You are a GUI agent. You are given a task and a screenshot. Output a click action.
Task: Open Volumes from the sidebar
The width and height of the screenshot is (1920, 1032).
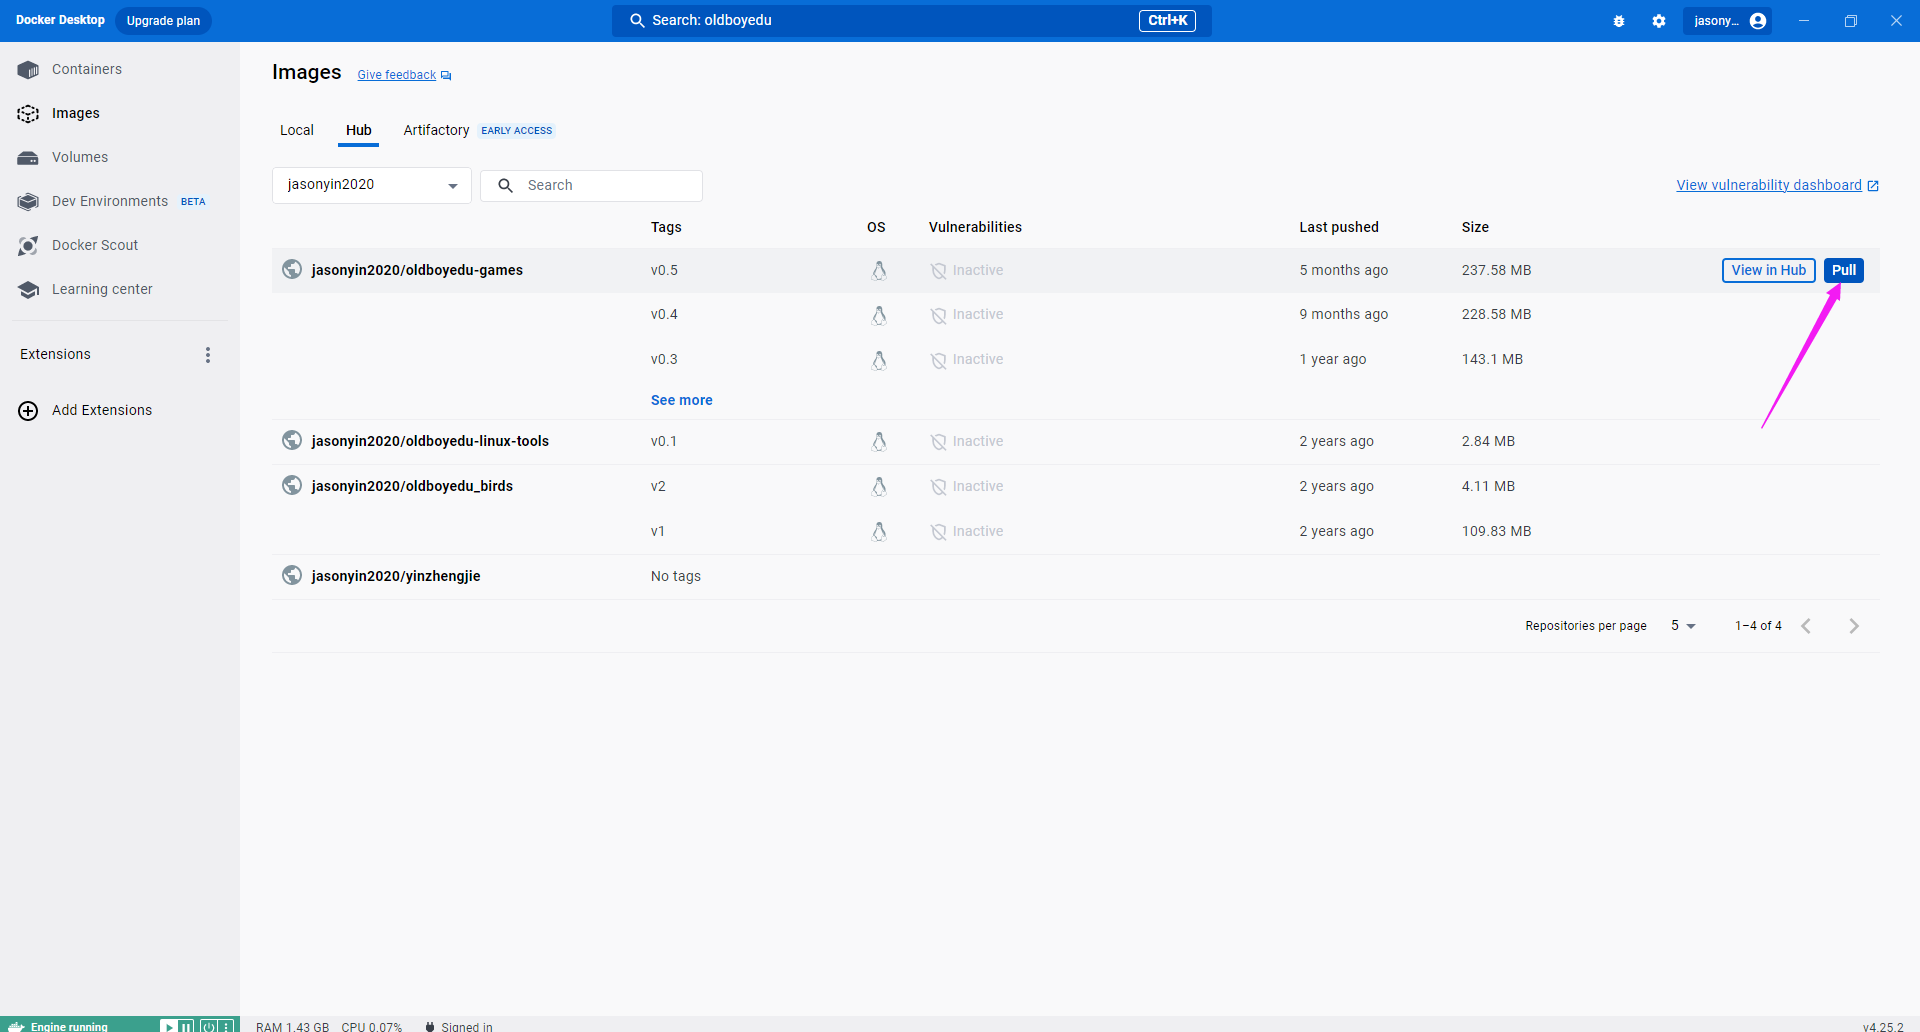tap(79, 157)
